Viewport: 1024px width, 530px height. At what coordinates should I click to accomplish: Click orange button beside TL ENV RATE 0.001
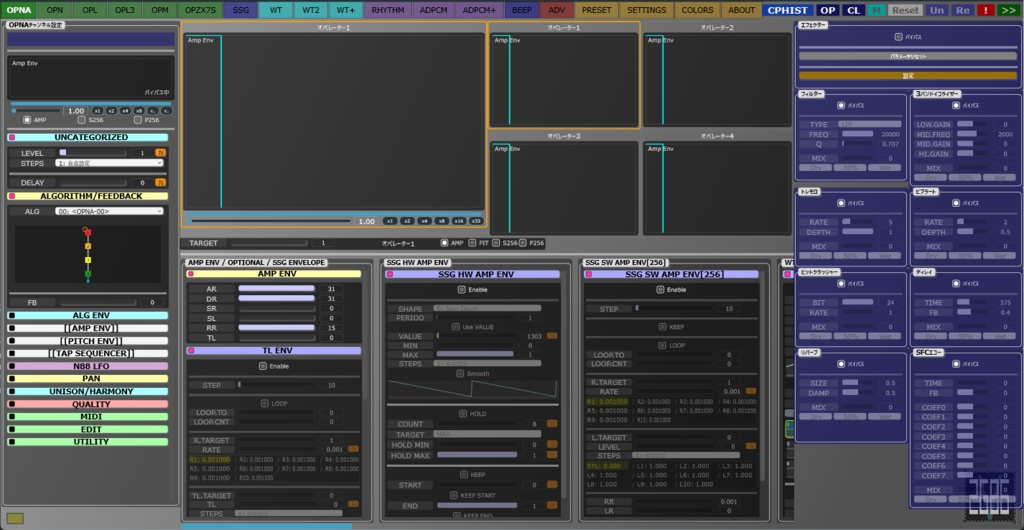click(353, 449)
